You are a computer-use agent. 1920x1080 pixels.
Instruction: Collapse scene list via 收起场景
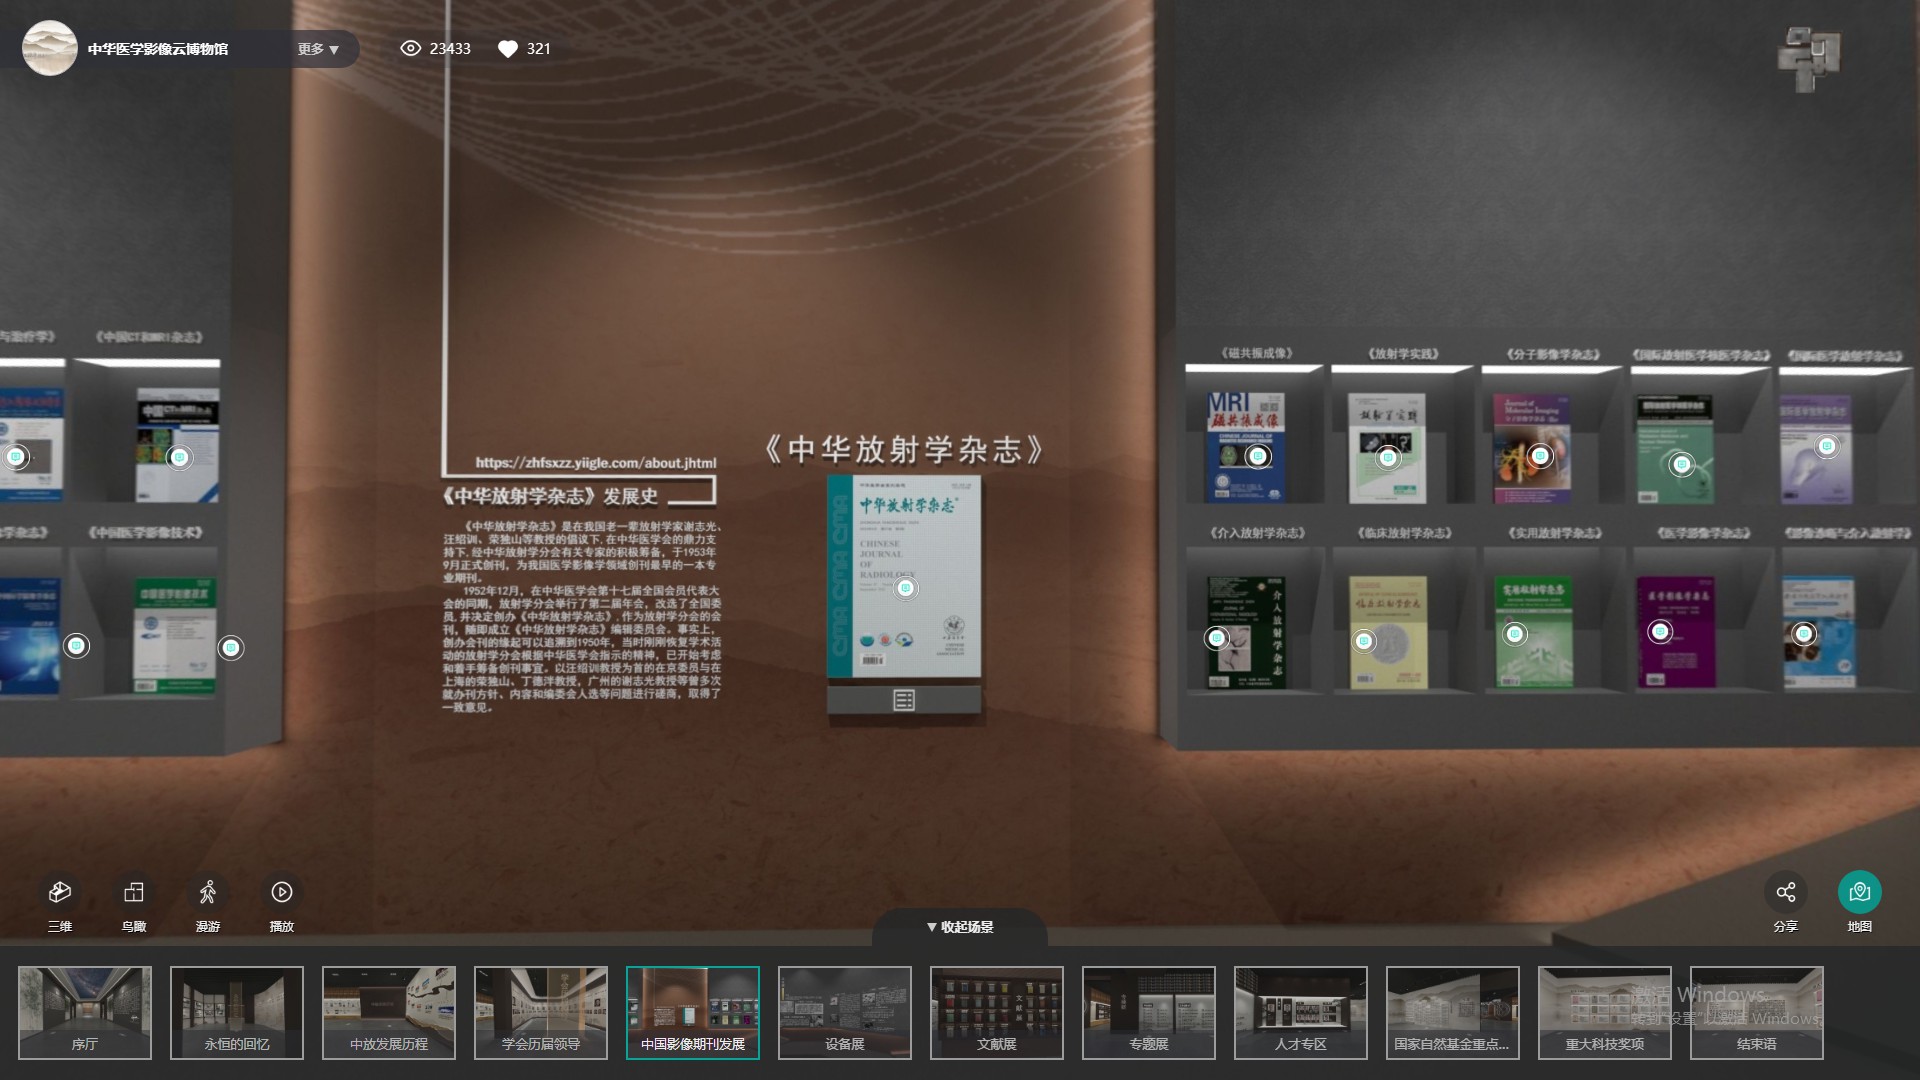click(x=960, y=927)
